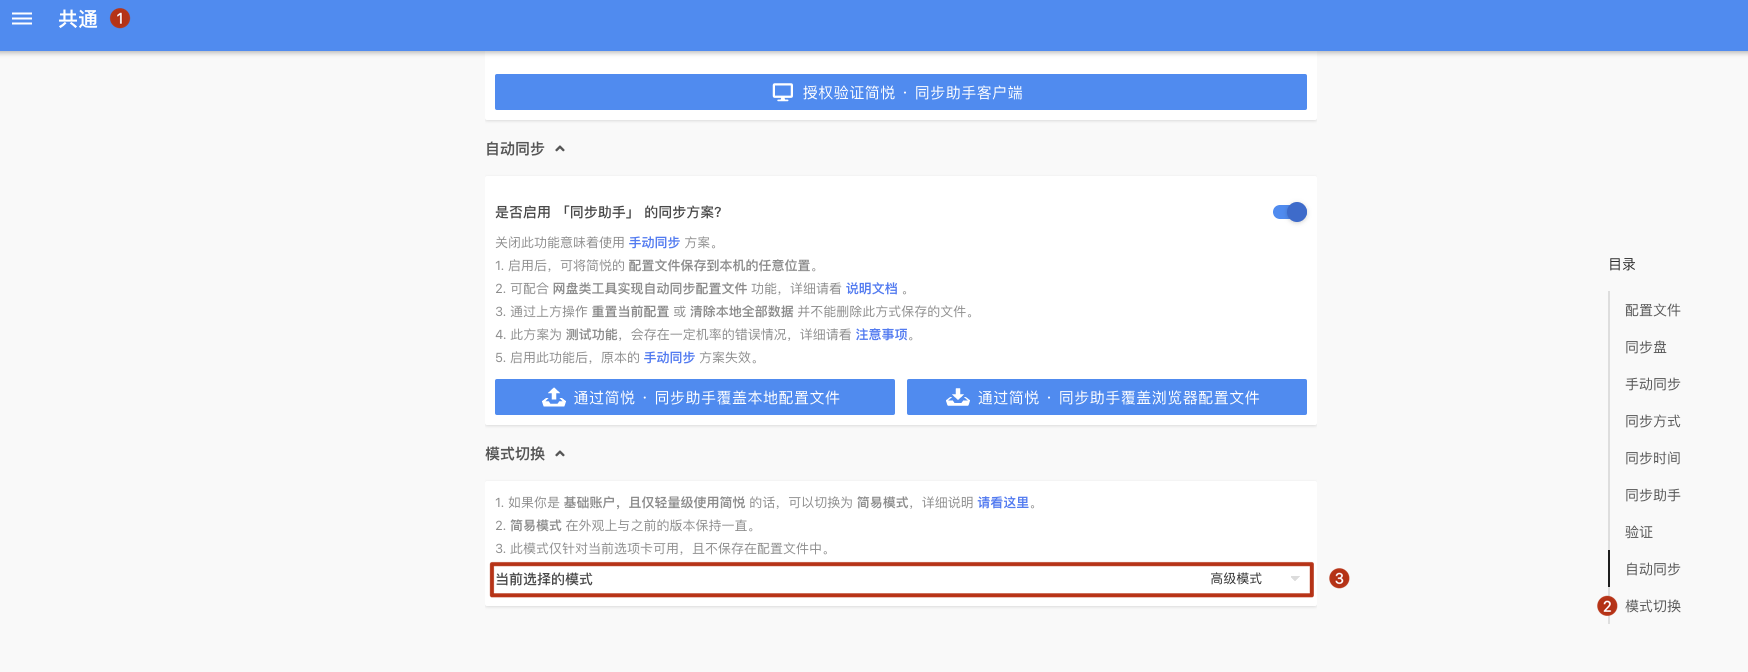Open 手动同步 link in first description line
Viewport: 1748px width, 672px height.
654,242
